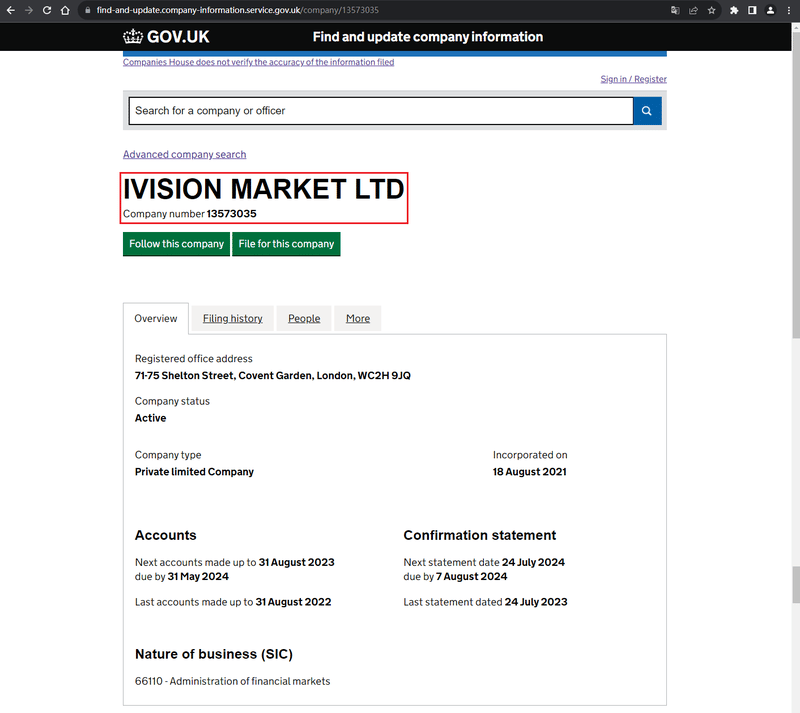Open the More tab
The width and height of the screenshot is (800, 713).
[x=358, y=318]
